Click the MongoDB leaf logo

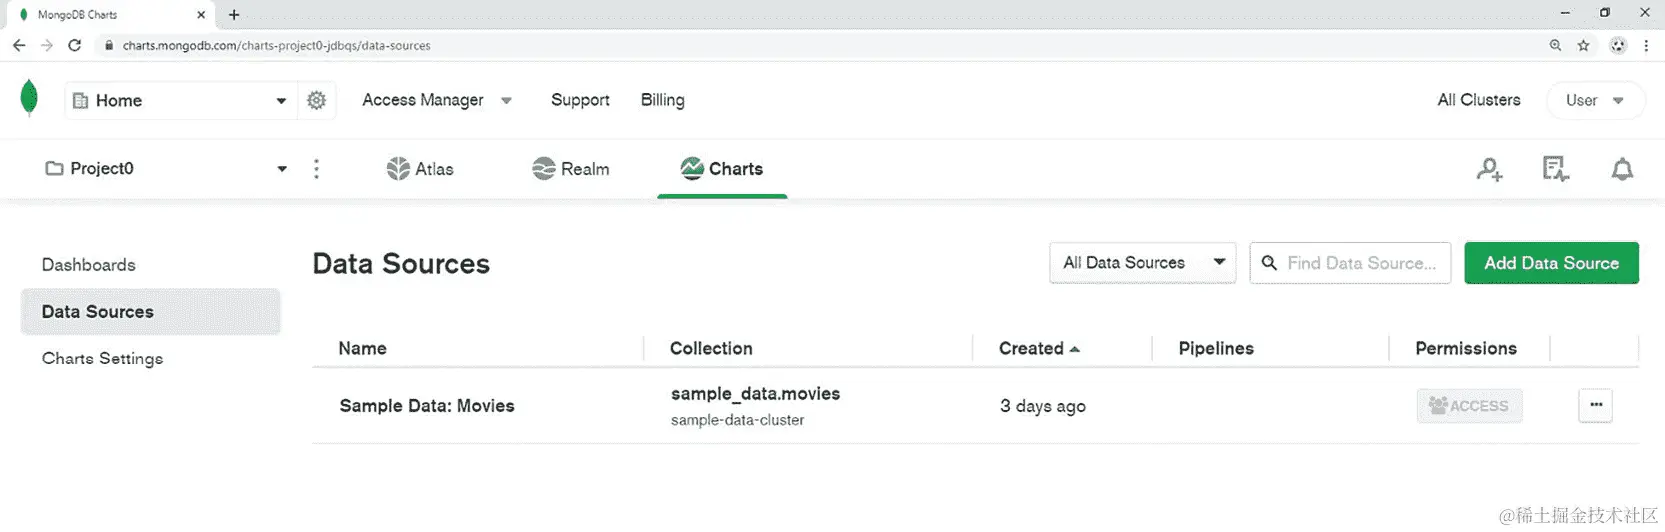coord(29,99)
